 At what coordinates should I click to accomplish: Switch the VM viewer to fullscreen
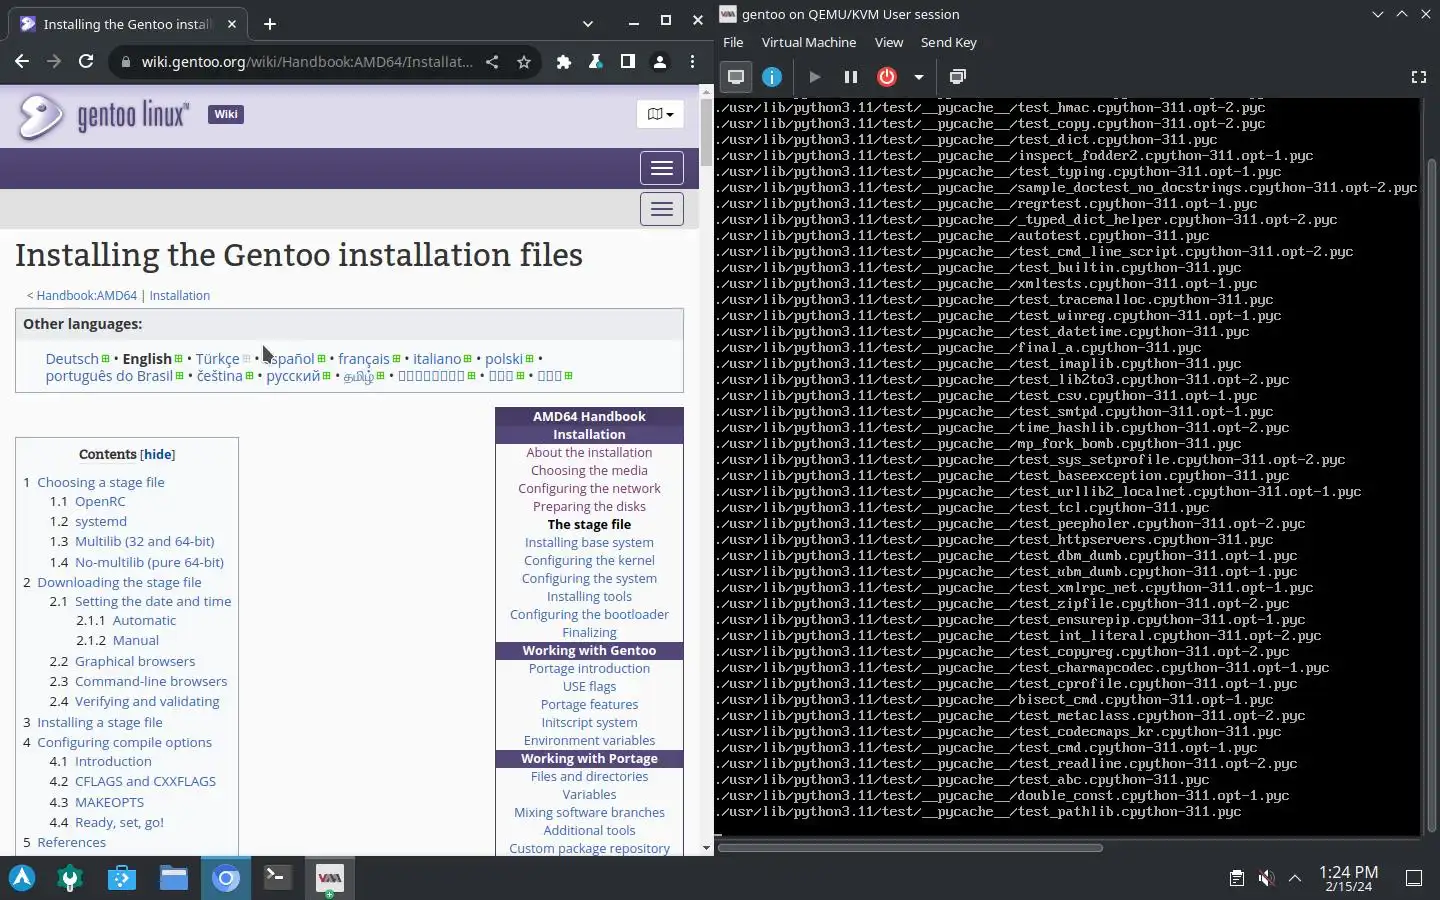point(1418,77)
